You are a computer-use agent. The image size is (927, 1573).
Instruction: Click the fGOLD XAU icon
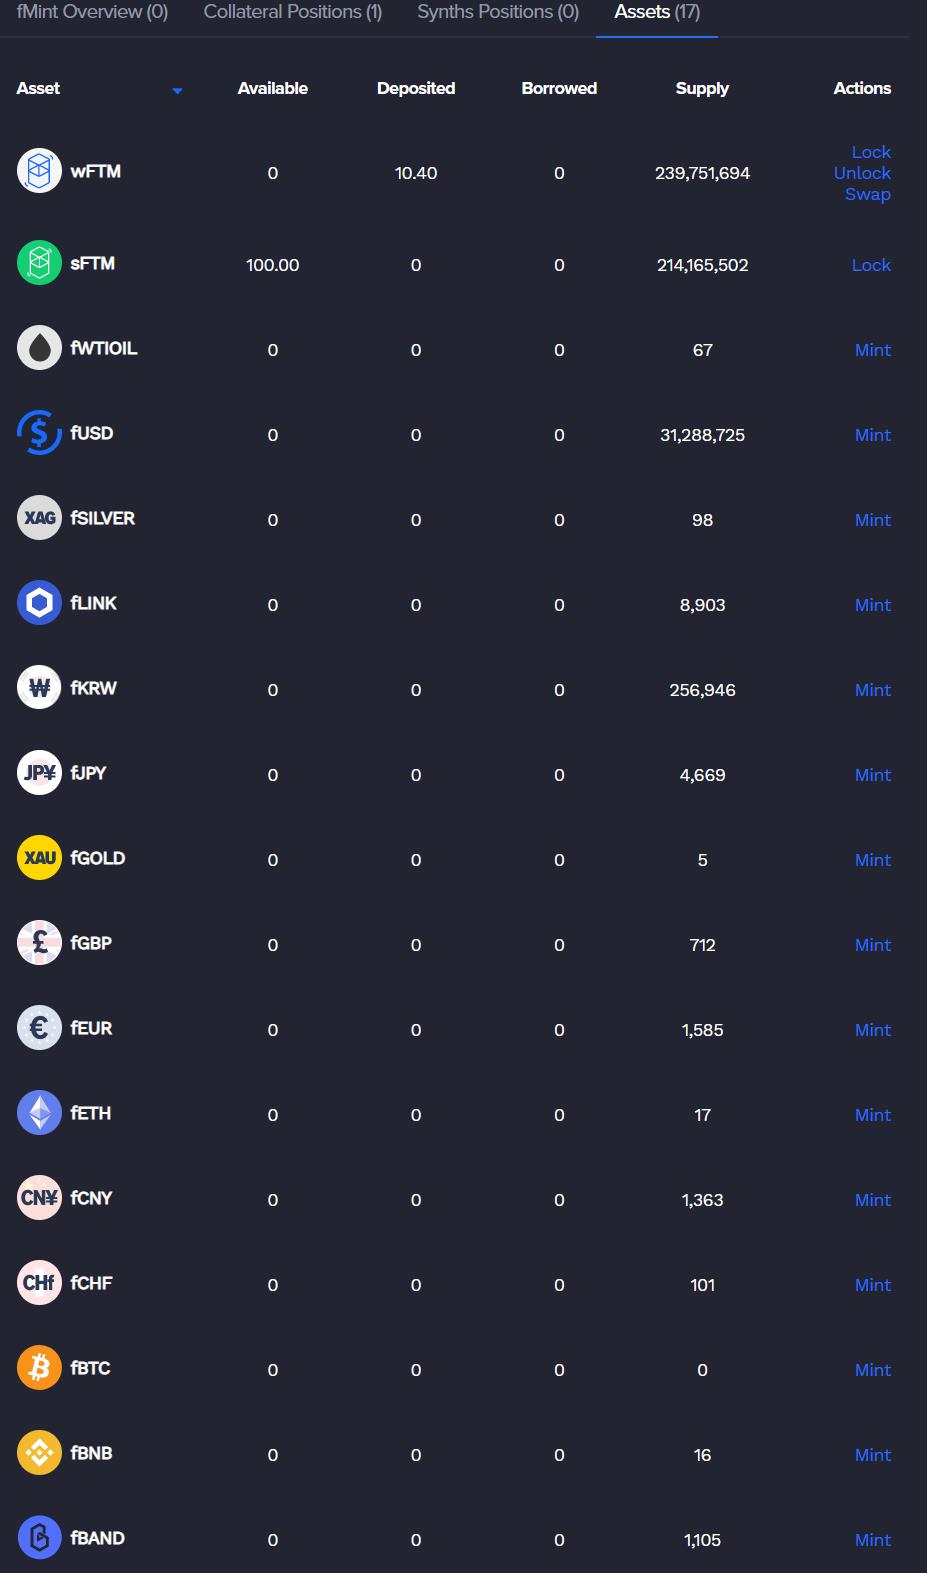[39, 858]
